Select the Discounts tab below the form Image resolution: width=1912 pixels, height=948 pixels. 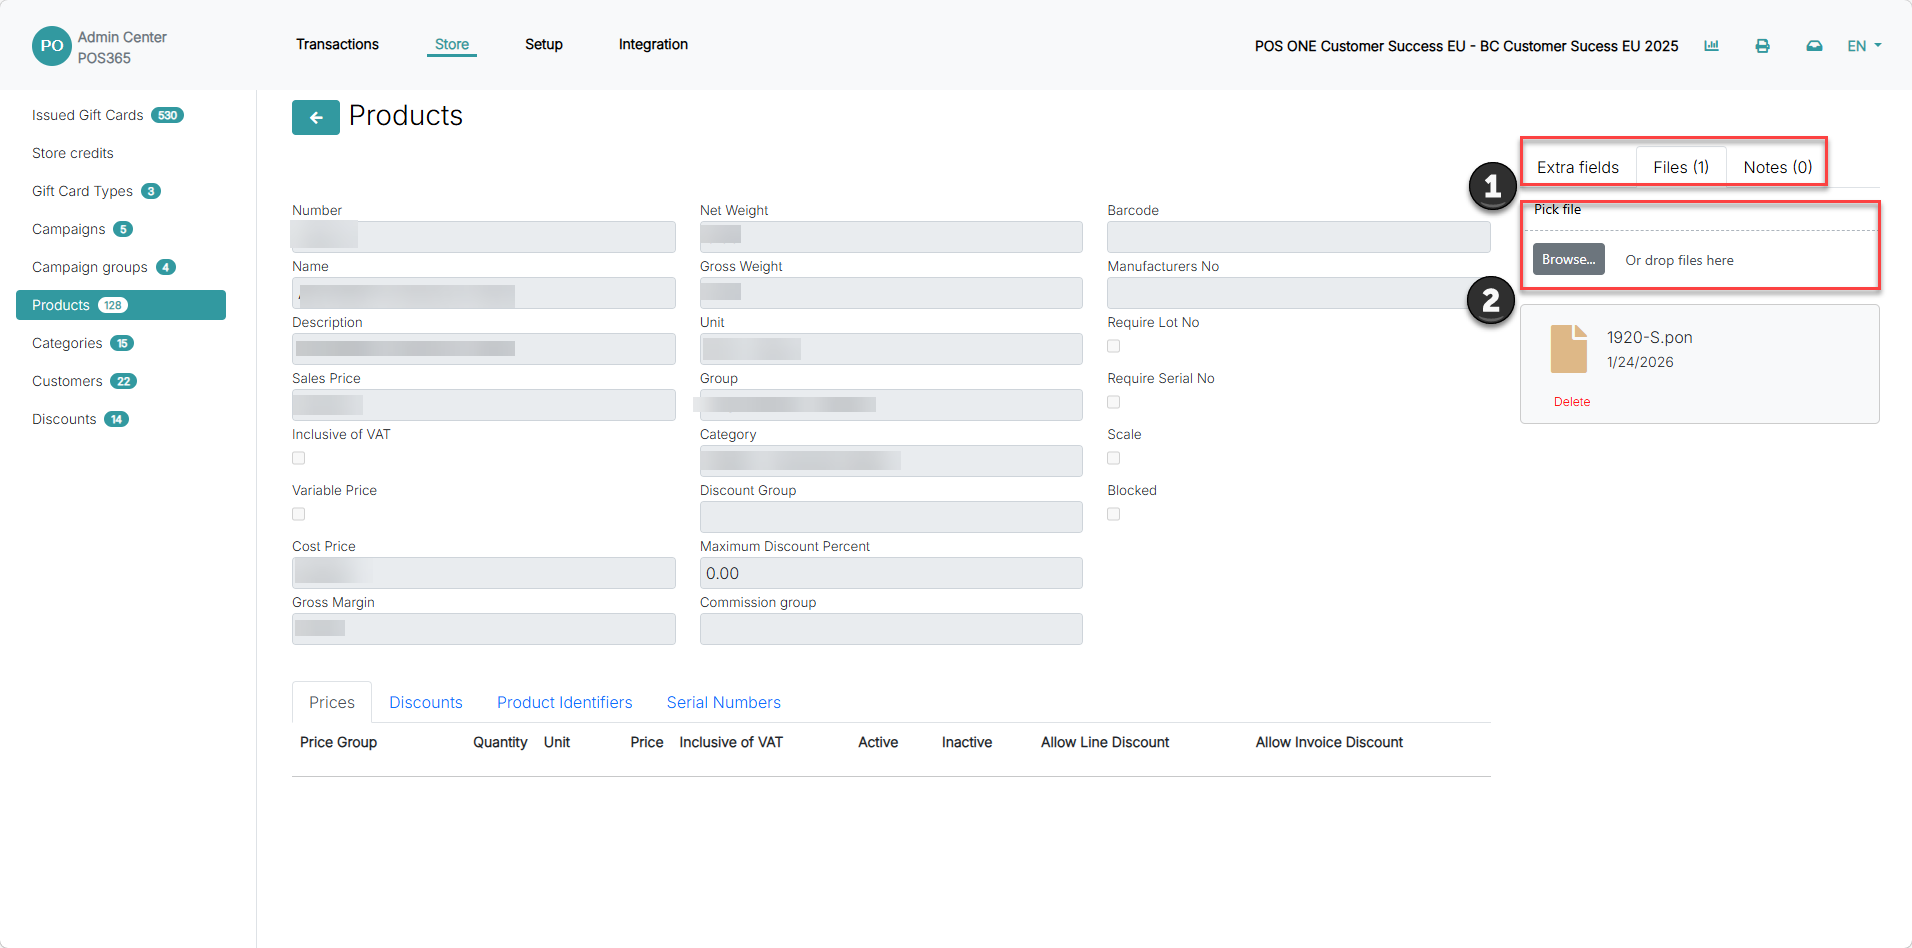[426, 702]
